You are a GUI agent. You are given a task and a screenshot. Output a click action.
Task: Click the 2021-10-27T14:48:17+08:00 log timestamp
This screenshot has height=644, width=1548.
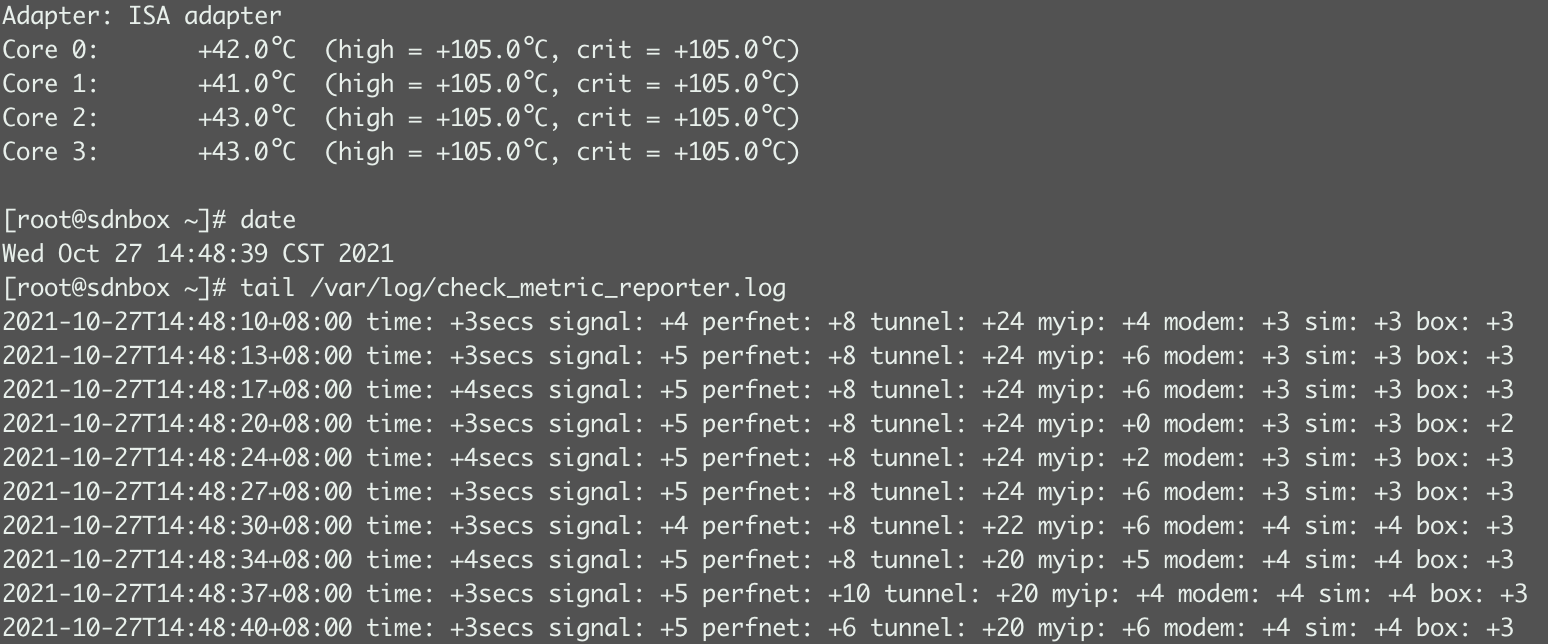(x=177, y=390)
